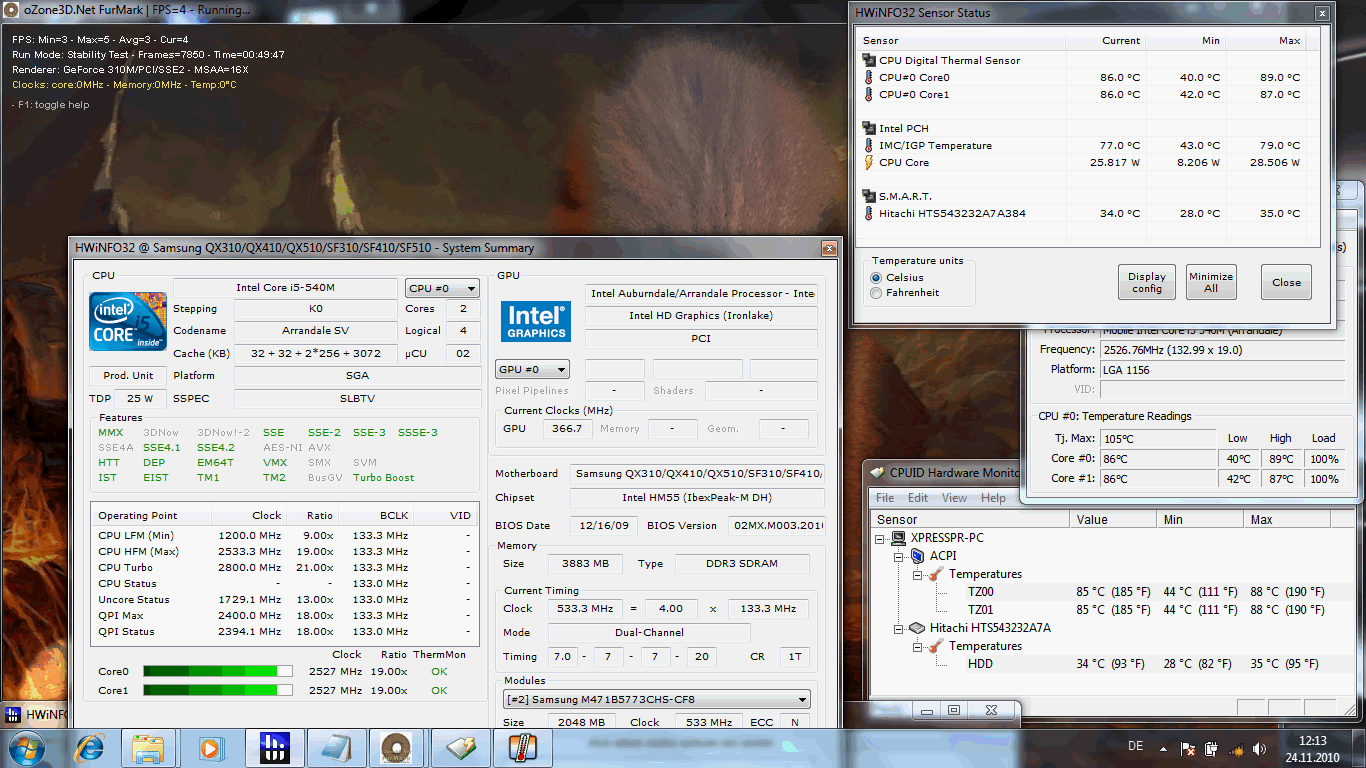Click the Hitachi hard drive icon in HWMonitor
Screen dimensions: 1366x768
917,628
